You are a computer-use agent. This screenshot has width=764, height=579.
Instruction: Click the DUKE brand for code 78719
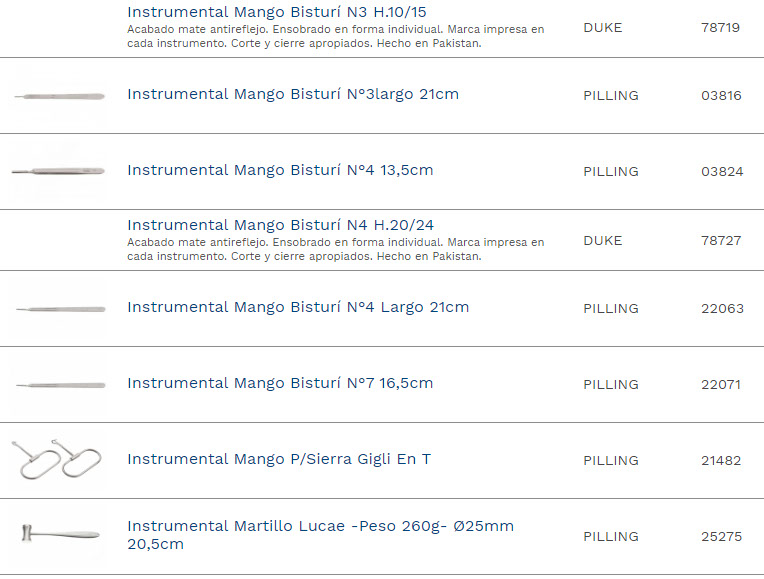(x=602, y=28)
